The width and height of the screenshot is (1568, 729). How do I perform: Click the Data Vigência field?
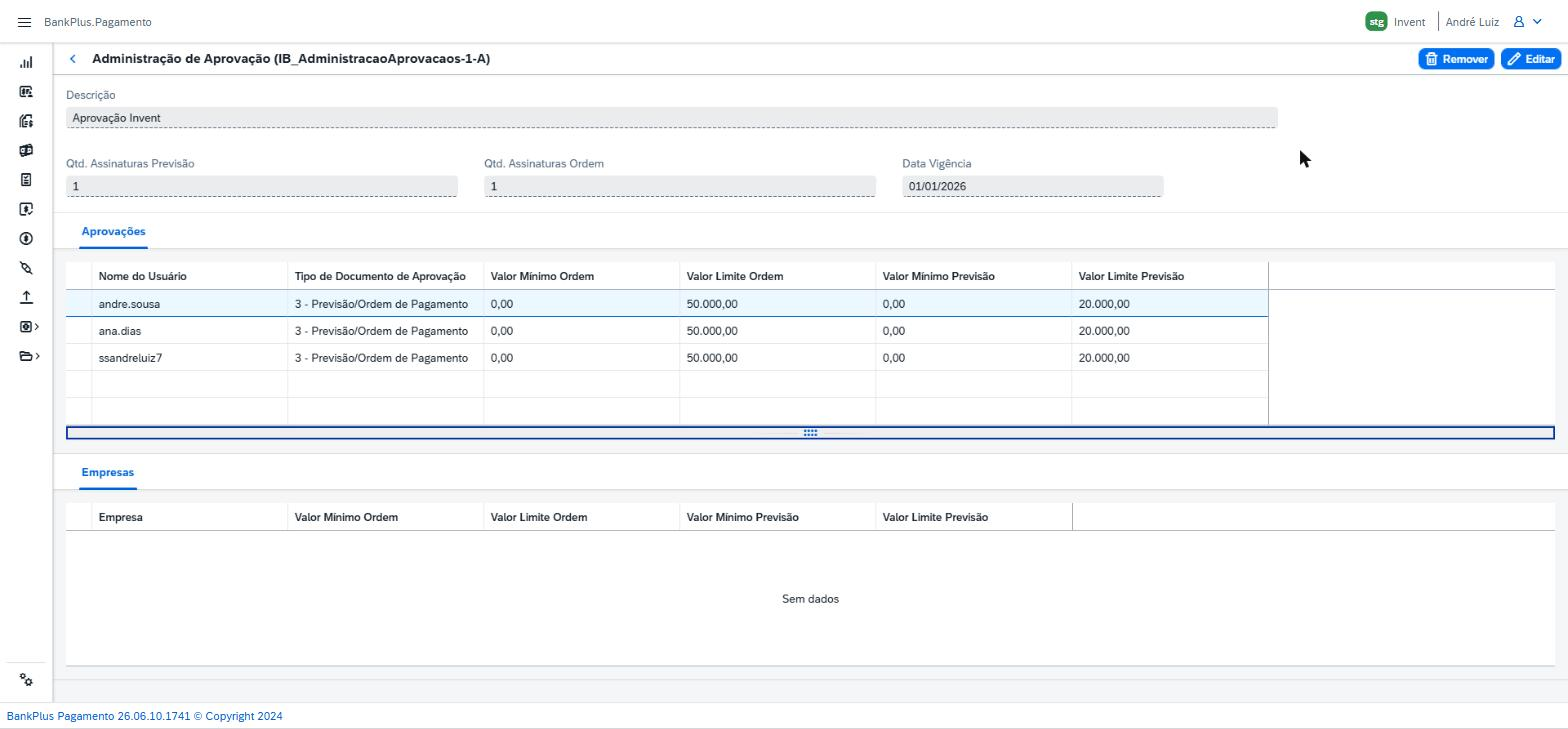(1032, 186)
